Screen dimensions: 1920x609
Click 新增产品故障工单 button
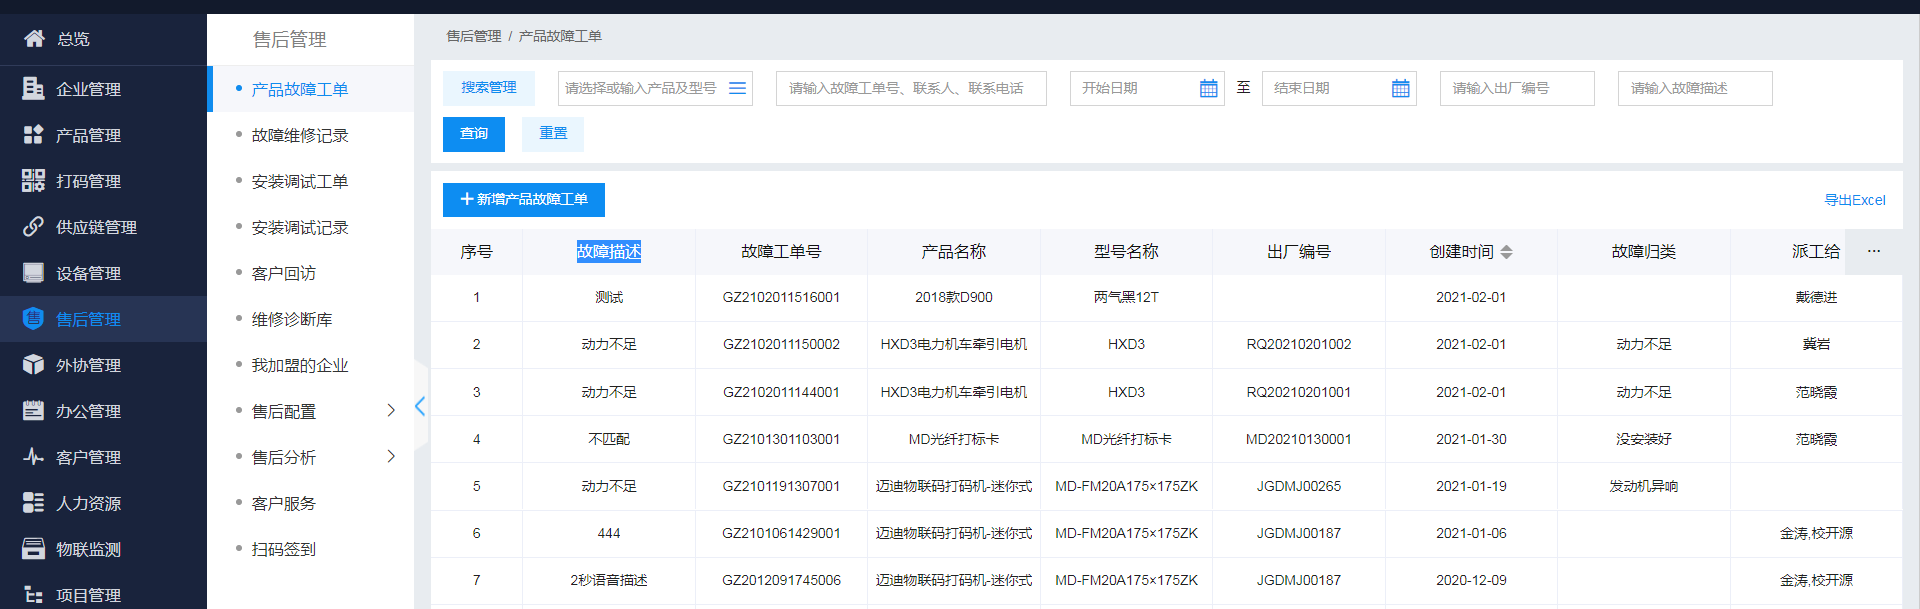point(523,200)
